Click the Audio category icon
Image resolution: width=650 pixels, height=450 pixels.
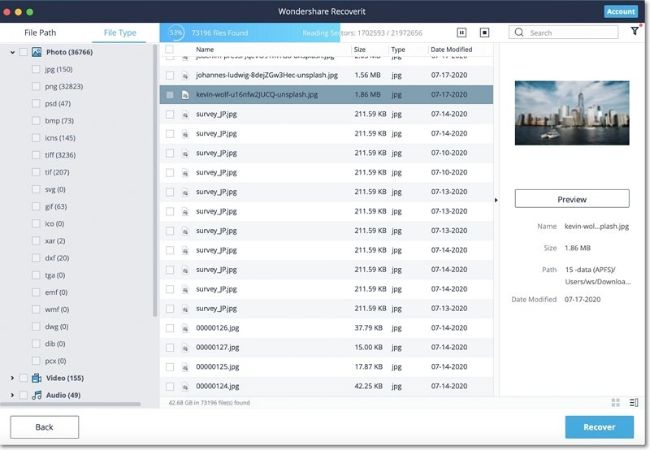37,395
